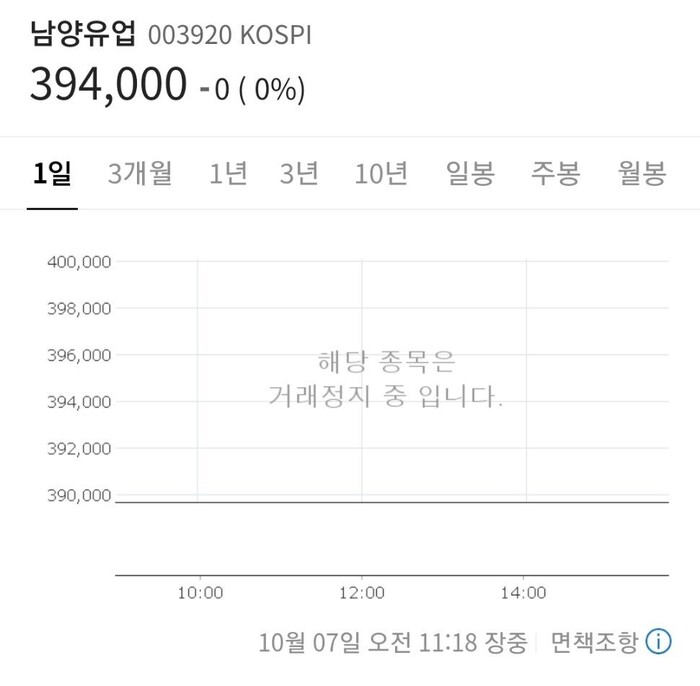Select the 10년 chart range
Viewport: 700px width, 686px height.
click(381, 173)
